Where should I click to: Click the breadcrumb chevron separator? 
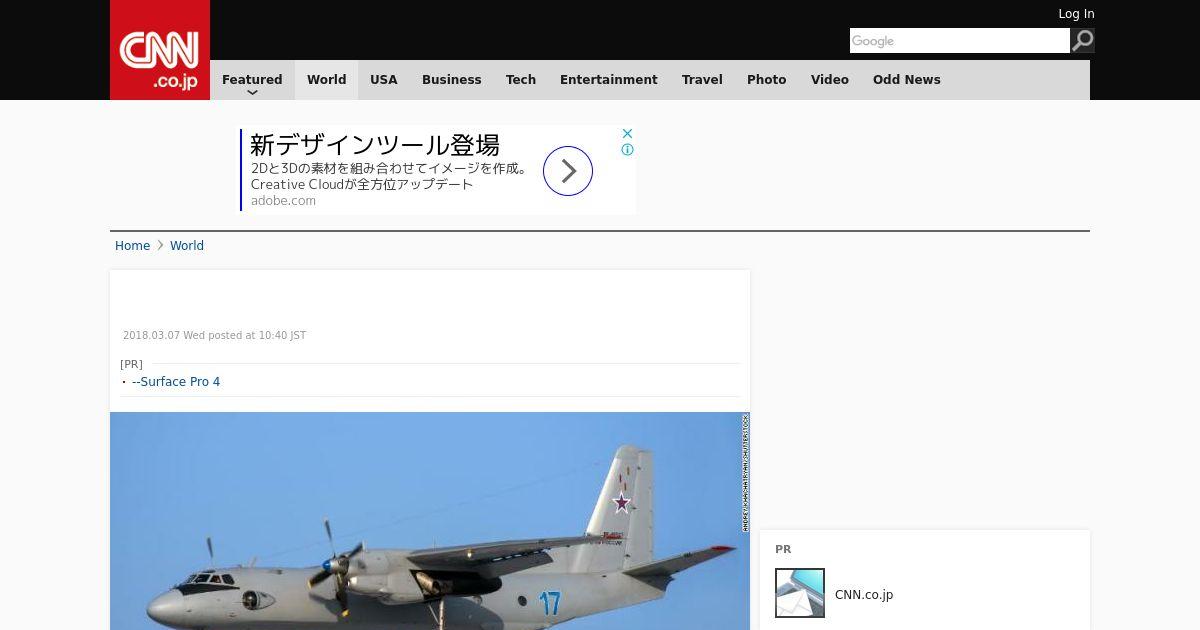click(x=160, y=245)
